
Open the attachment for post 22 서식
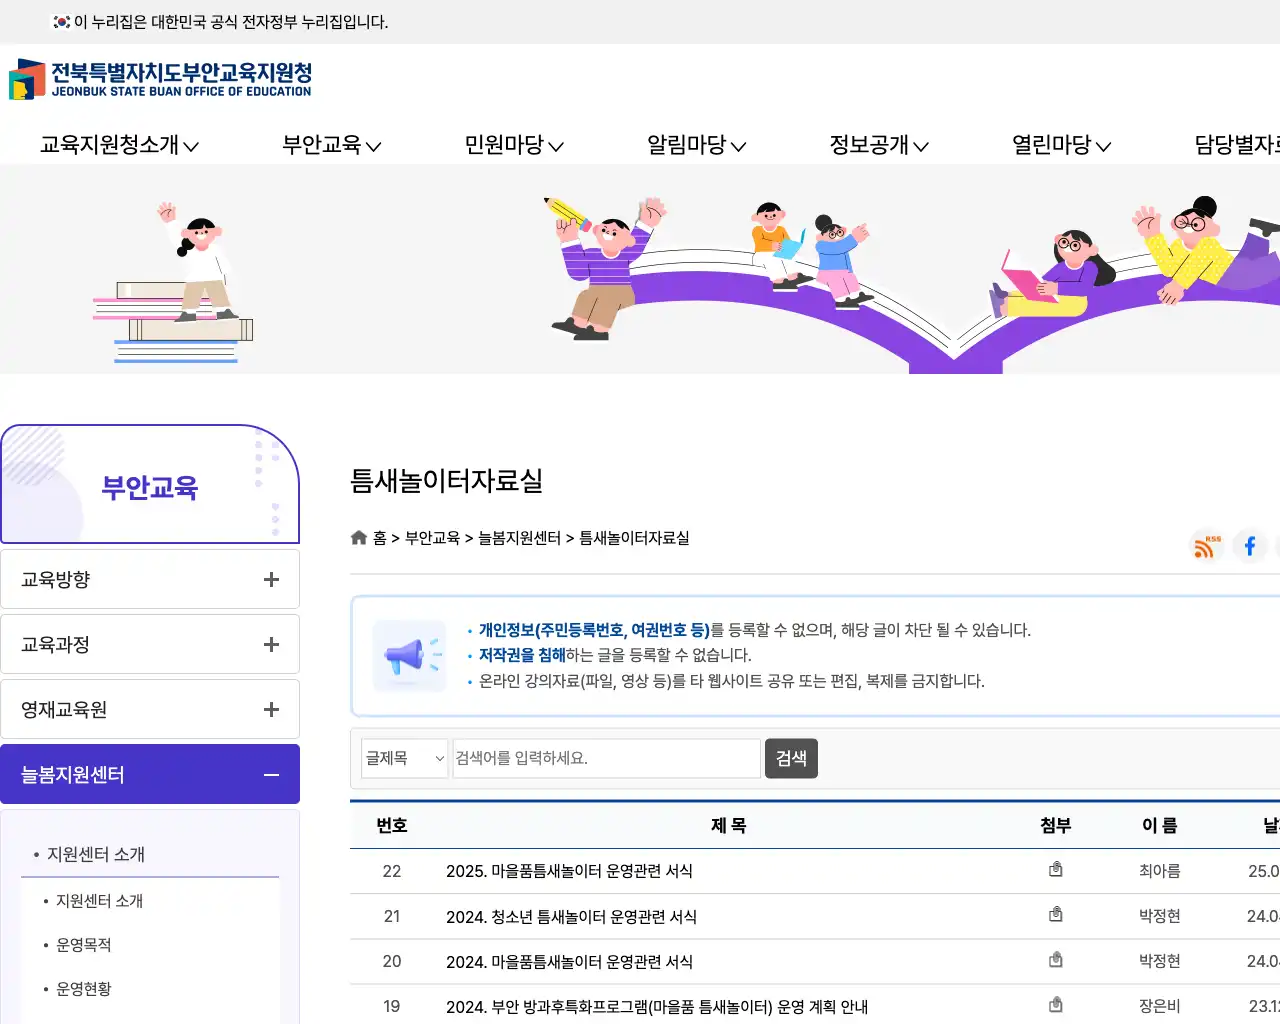click(x=1055, y=869)
